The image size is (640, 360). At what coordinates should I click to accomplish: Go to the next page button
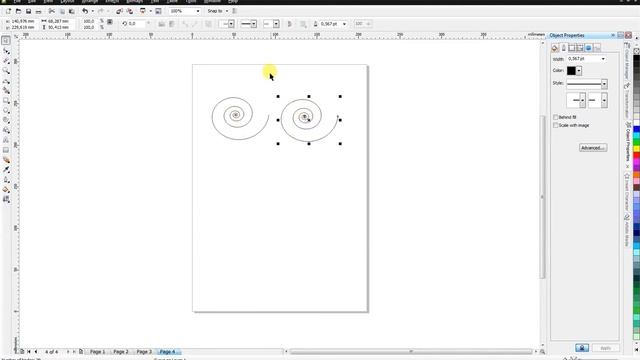(68, 351)
